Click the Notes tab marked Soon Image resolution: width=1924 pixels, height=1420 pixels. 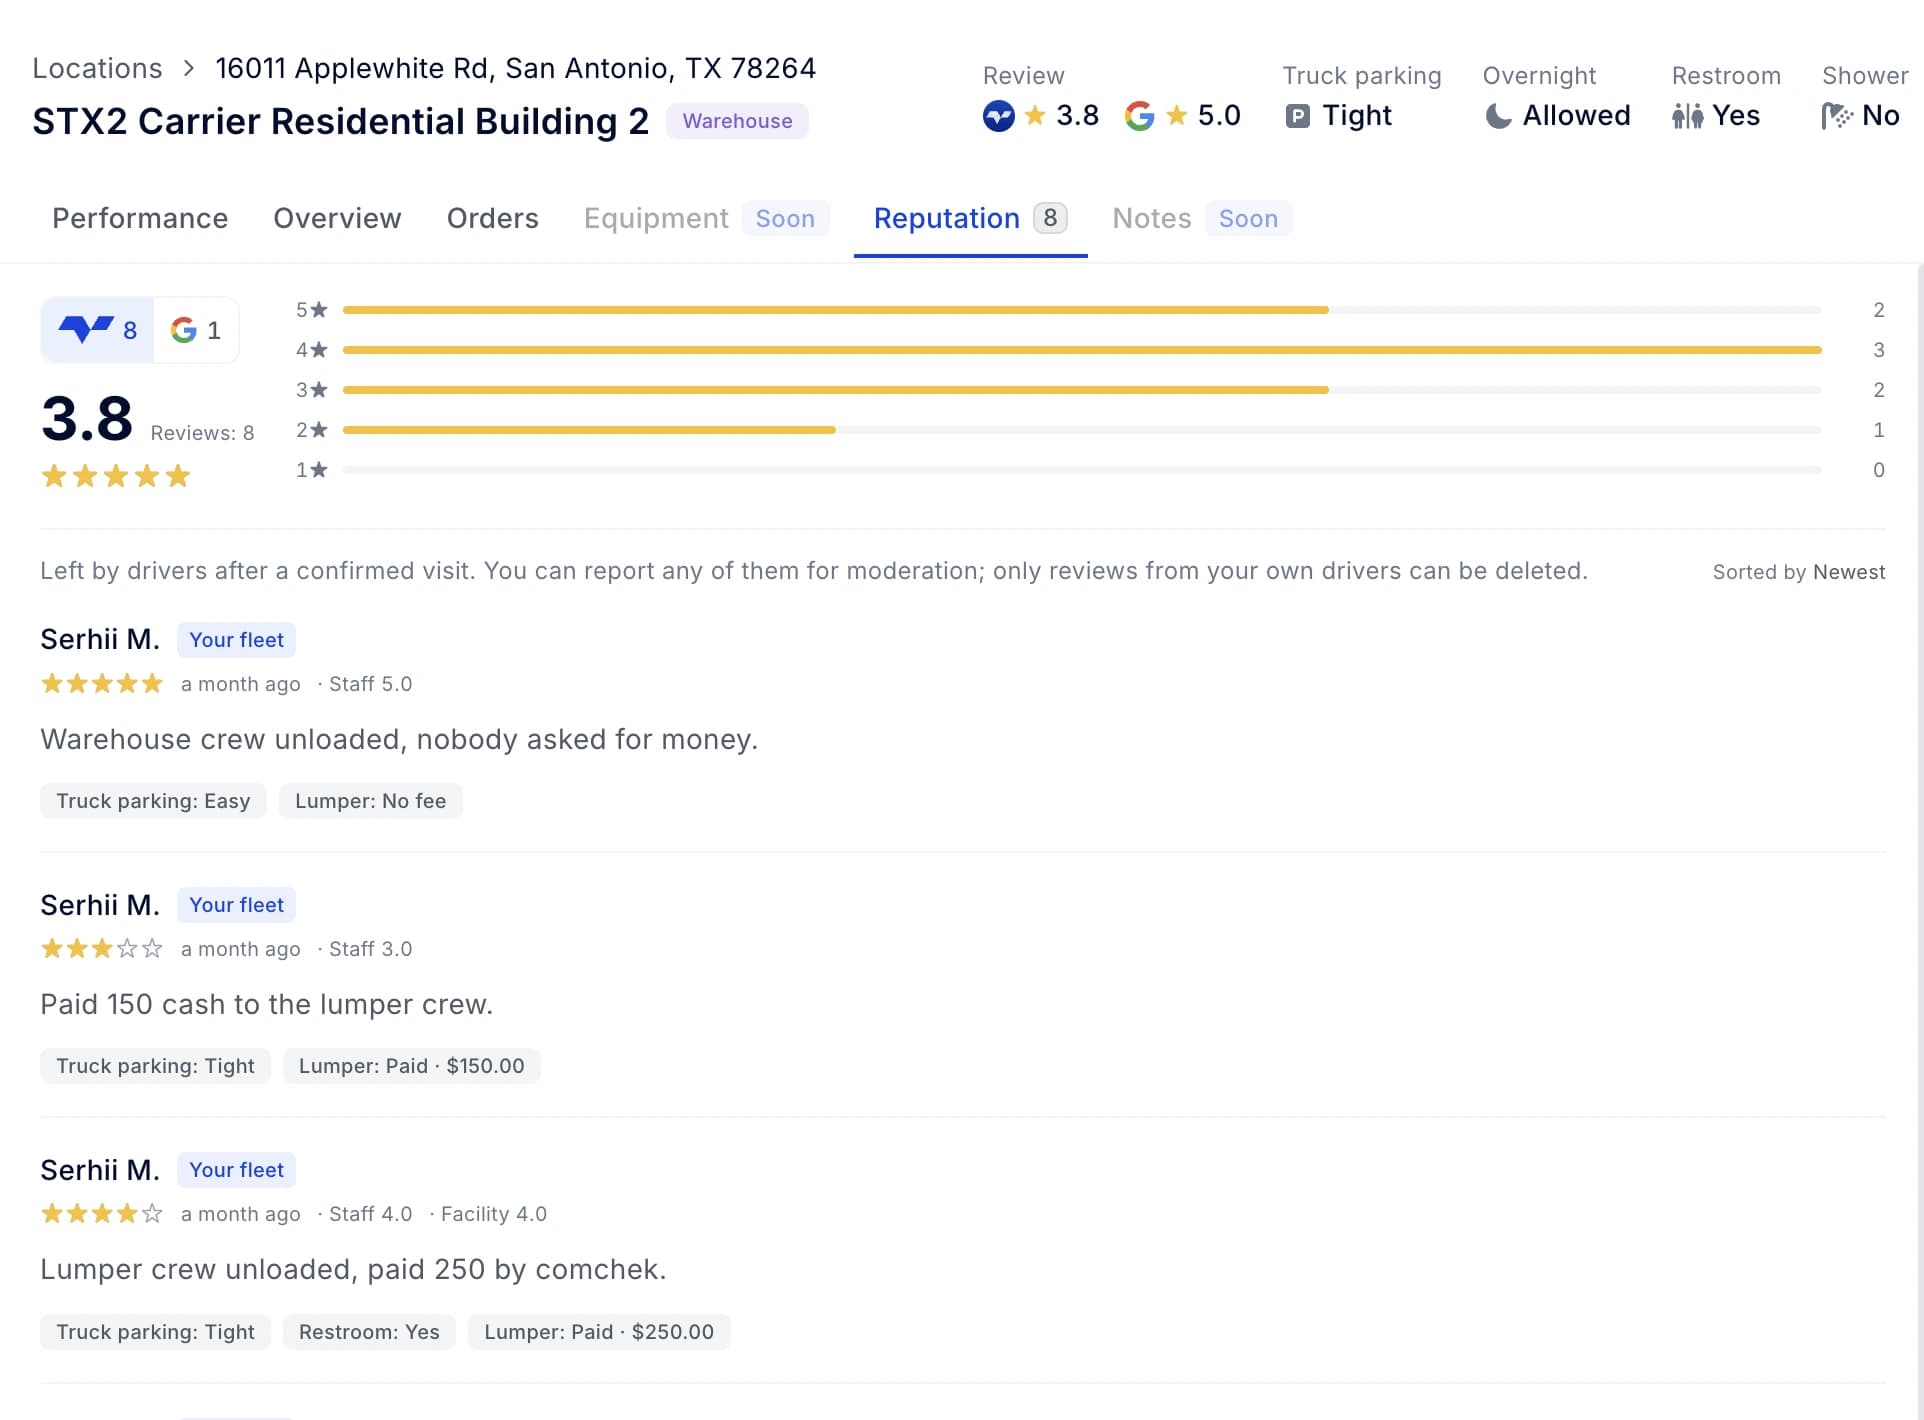1202,218
